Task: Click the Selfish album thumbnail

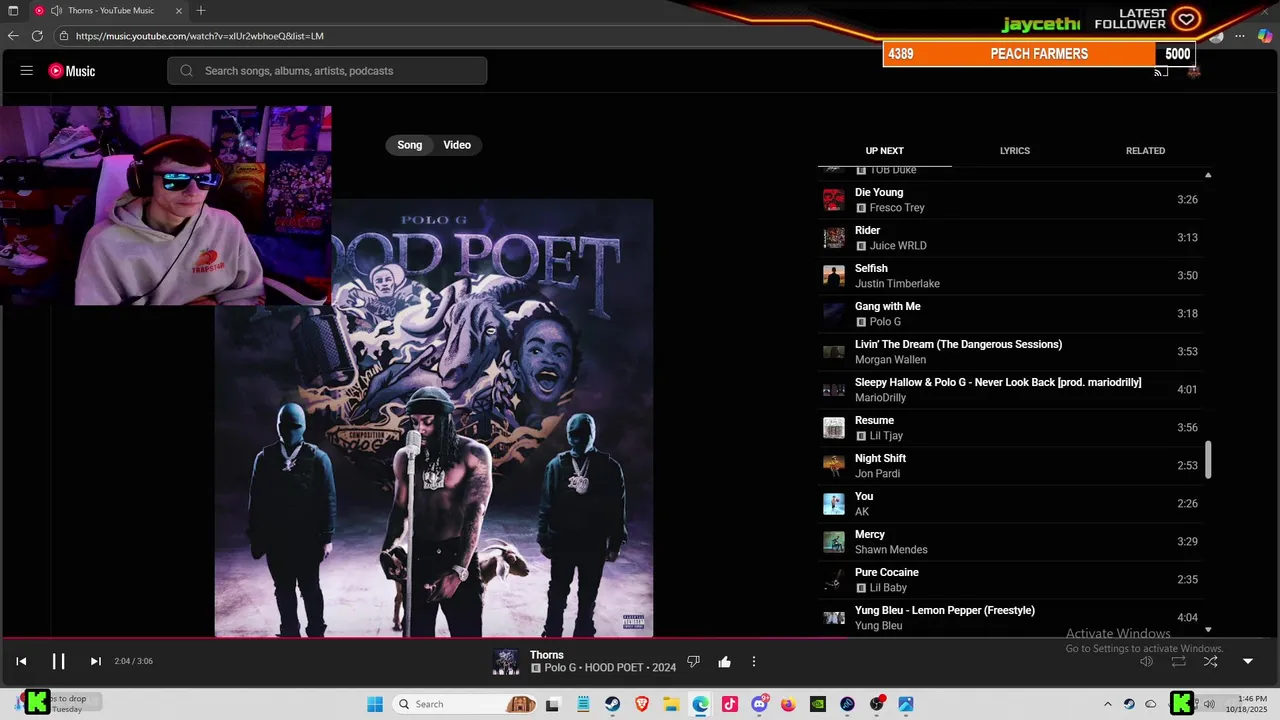Action: point(834,276)
